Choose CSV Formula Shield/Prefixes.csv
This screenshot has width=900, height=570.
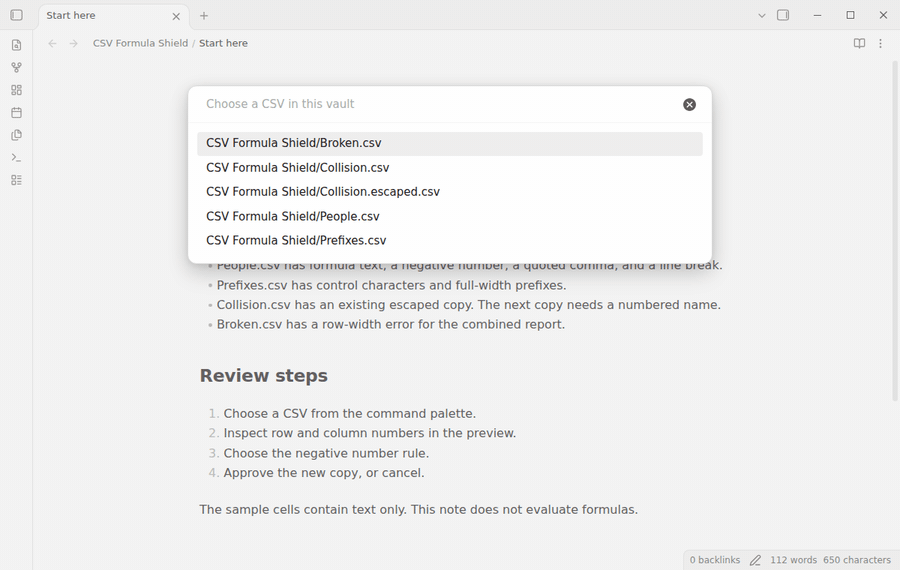click(450, 241)
